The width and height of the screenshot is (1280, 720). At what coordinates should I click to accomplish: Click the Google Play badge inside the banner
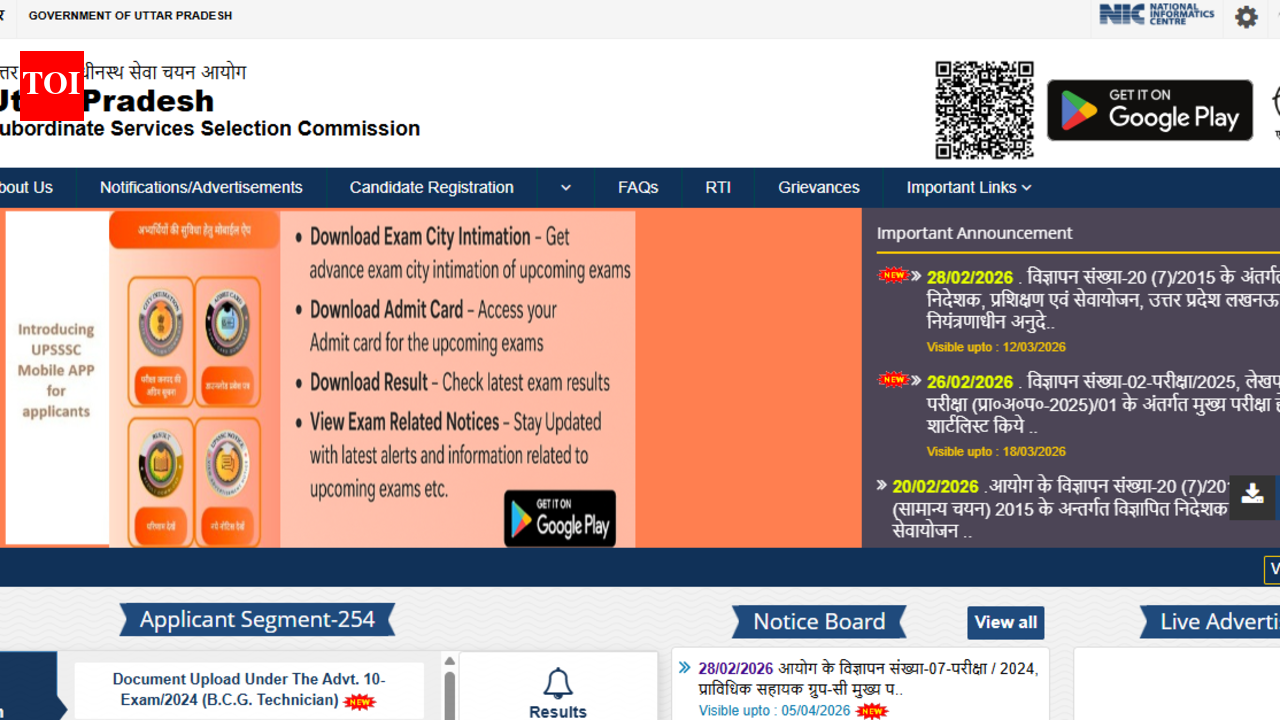(x=559, y=518)
